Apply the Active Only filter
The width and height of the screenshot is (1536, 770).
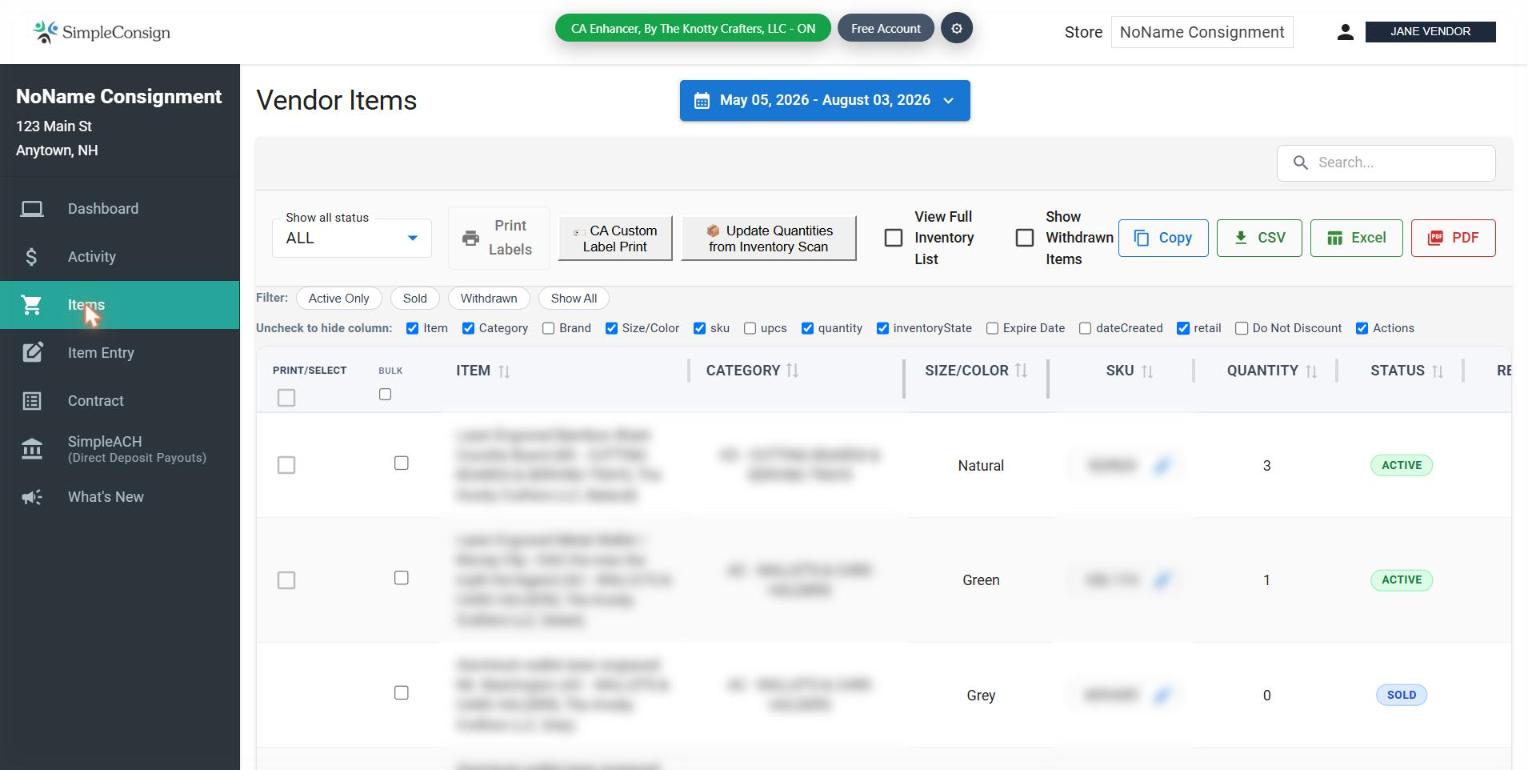click(x=339, y=298)
